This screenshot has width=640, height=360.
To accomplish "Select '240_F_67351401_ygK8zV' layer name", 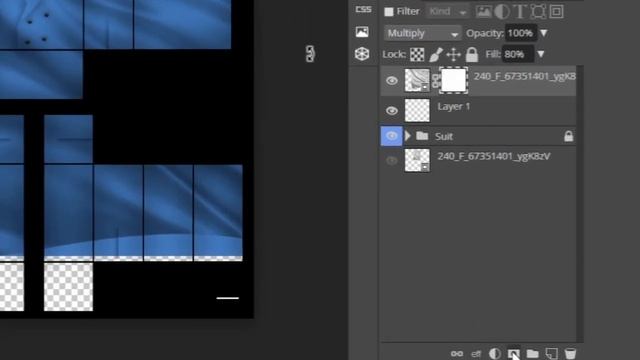I will click(494, 156).
